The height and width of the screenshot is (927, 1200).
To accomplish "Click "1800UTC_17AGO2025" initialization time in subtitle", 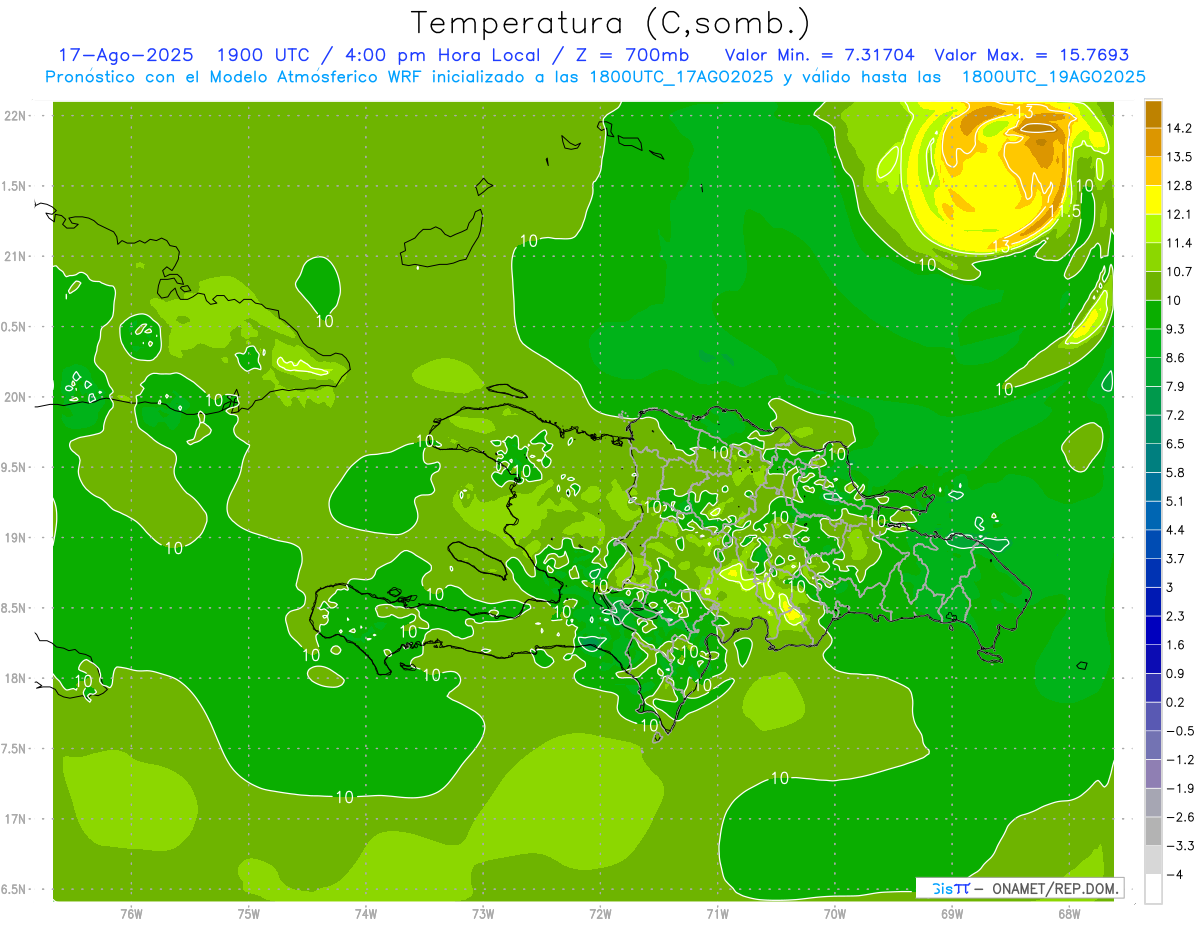I will pos(682,77).
